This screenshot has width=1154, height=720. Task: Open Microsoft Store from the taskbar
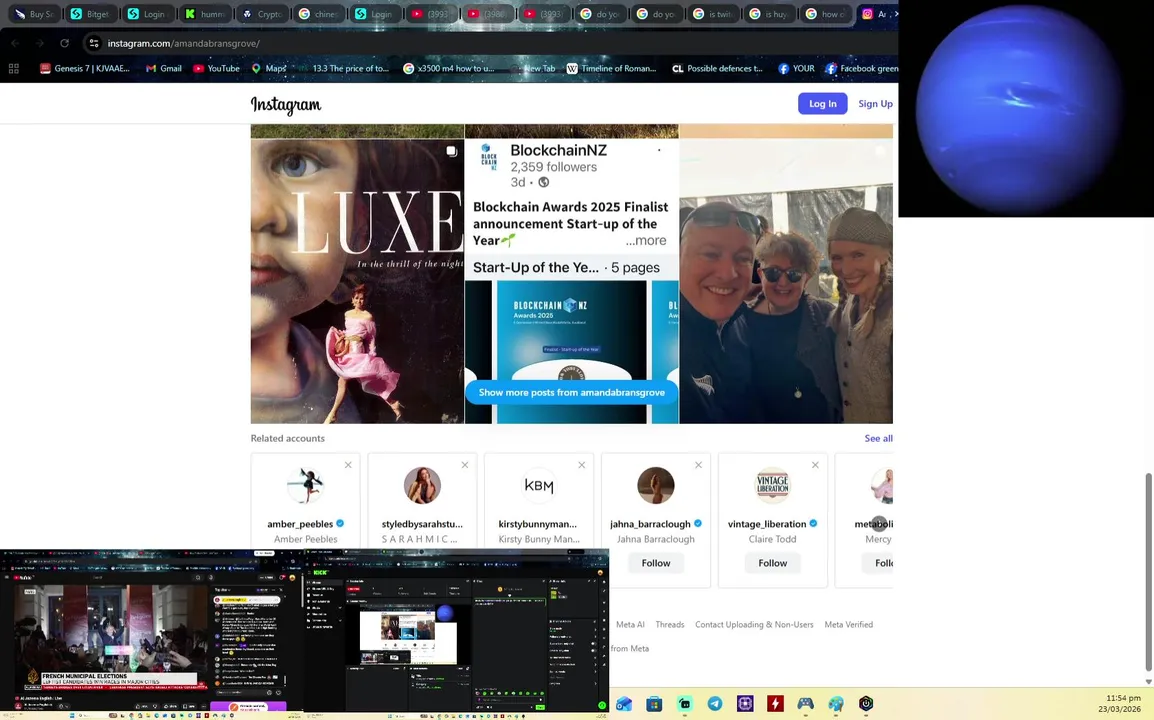(x=654, y=704)
